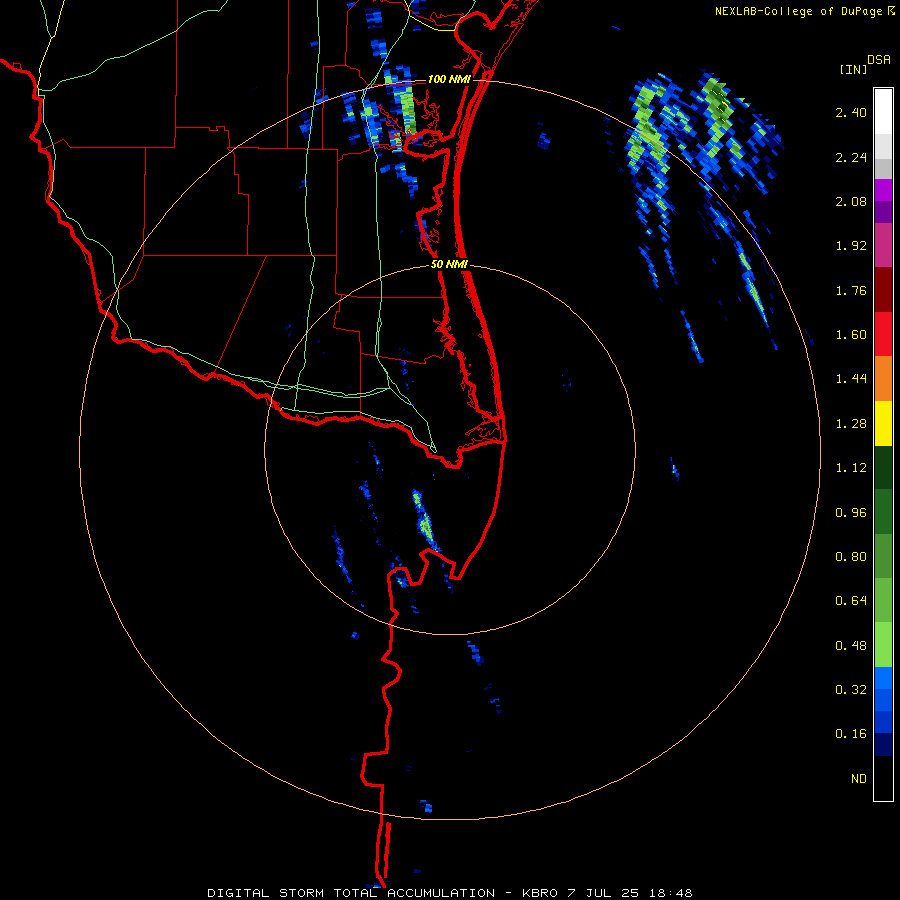Click the ND legend label
This screenshot has height=900, width=900.
pyautogui.click(x=859, y=779)
